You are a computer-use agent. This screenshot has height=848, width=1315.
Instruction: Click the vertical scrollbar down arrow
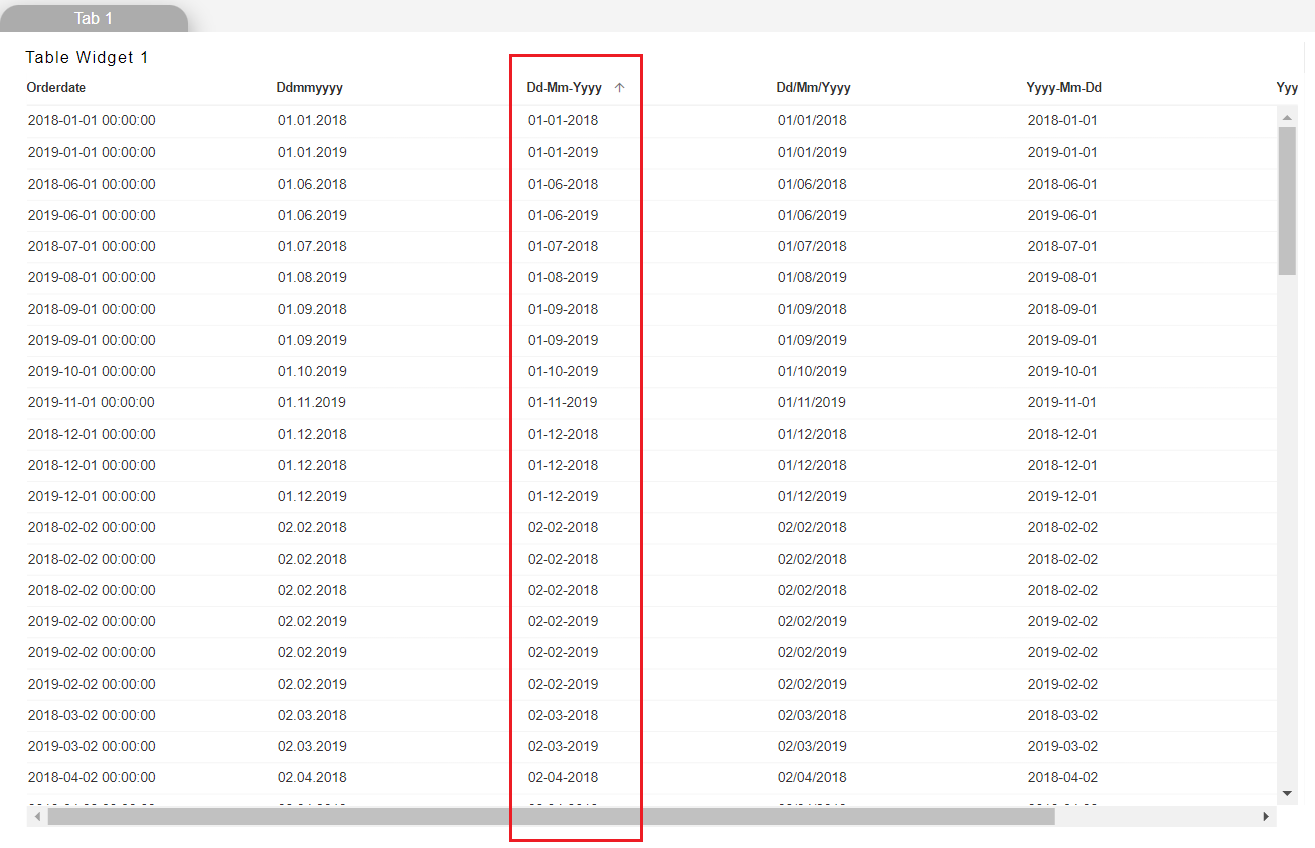1287,792
